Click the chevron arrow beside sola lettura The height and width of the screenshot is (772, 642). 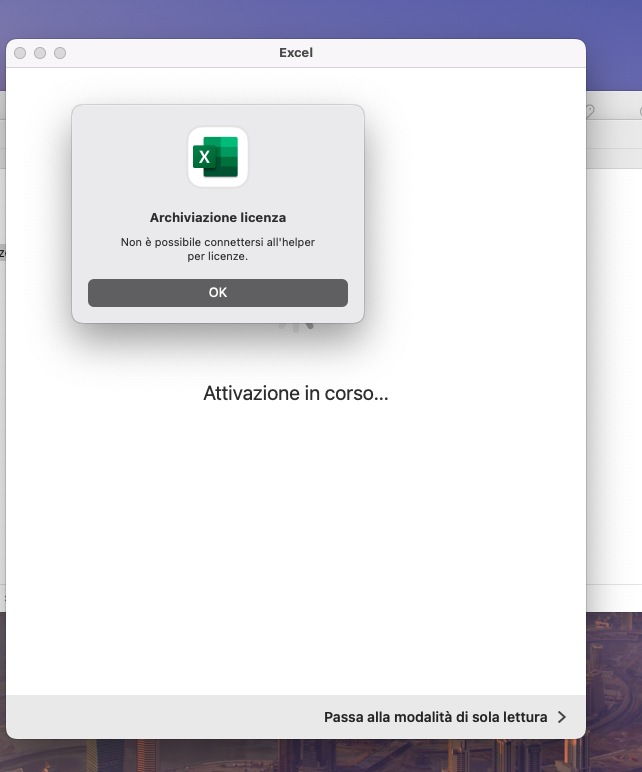562,717
